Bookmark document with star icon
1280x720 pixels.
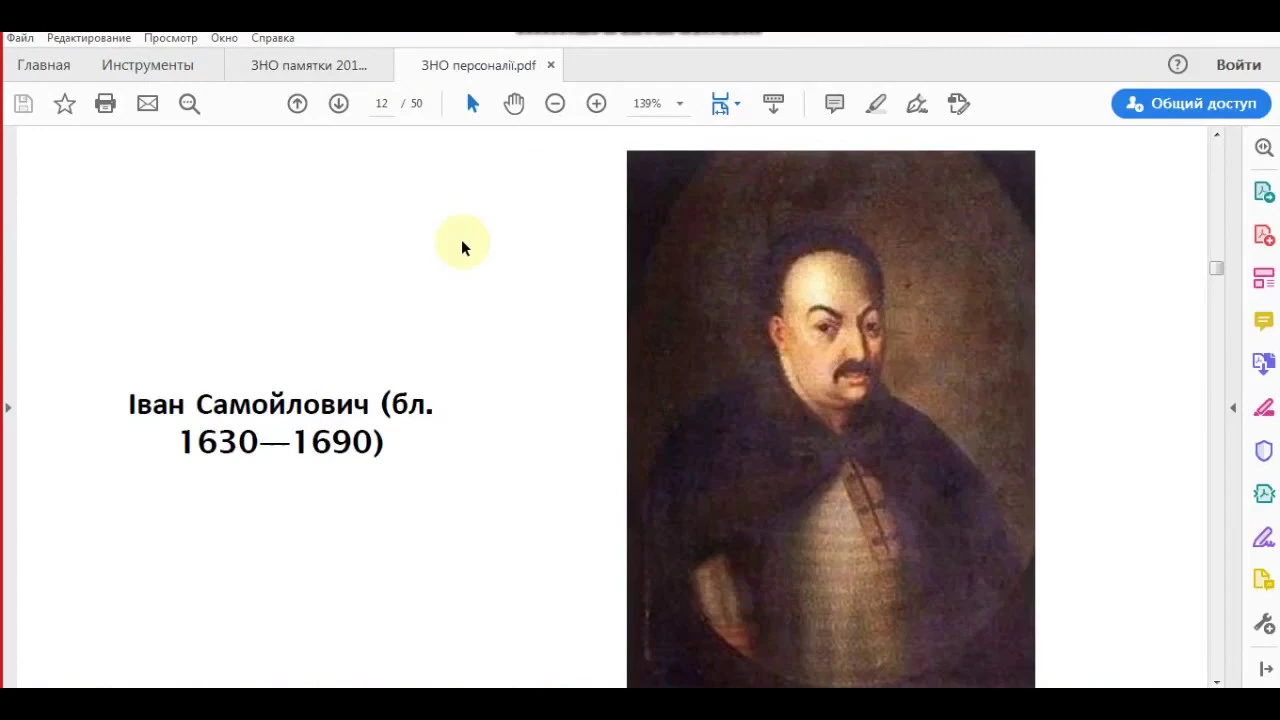[64, 103]
